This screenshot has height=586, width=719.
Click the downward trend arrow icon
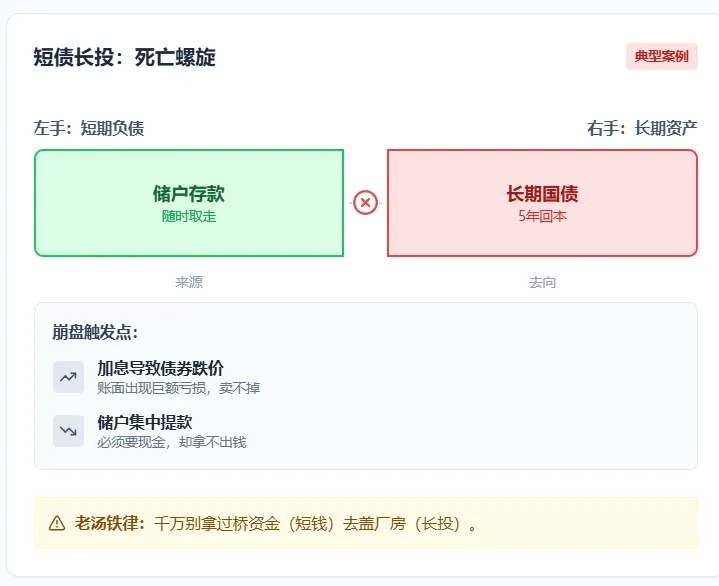(68, 431)
